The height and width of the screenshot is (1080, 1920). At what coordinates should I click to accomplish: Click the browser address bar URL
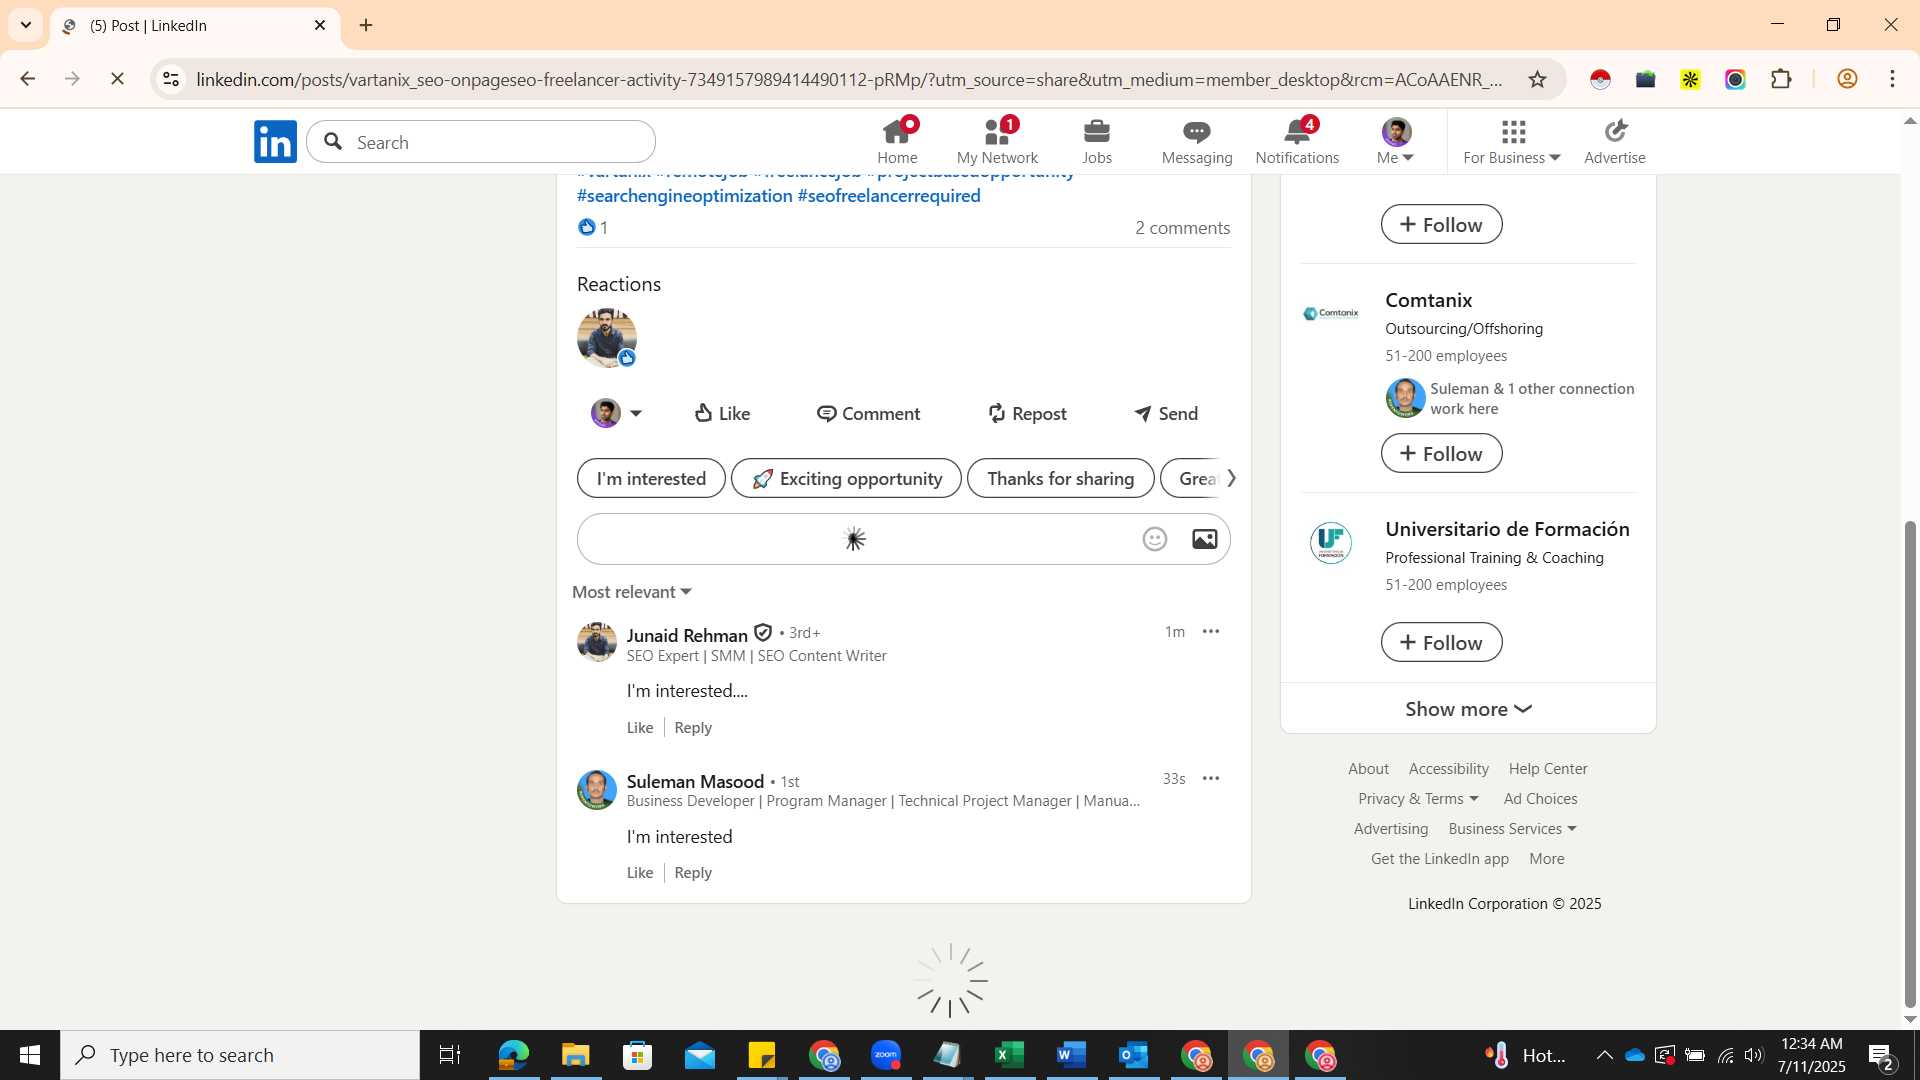coord(848,79)
